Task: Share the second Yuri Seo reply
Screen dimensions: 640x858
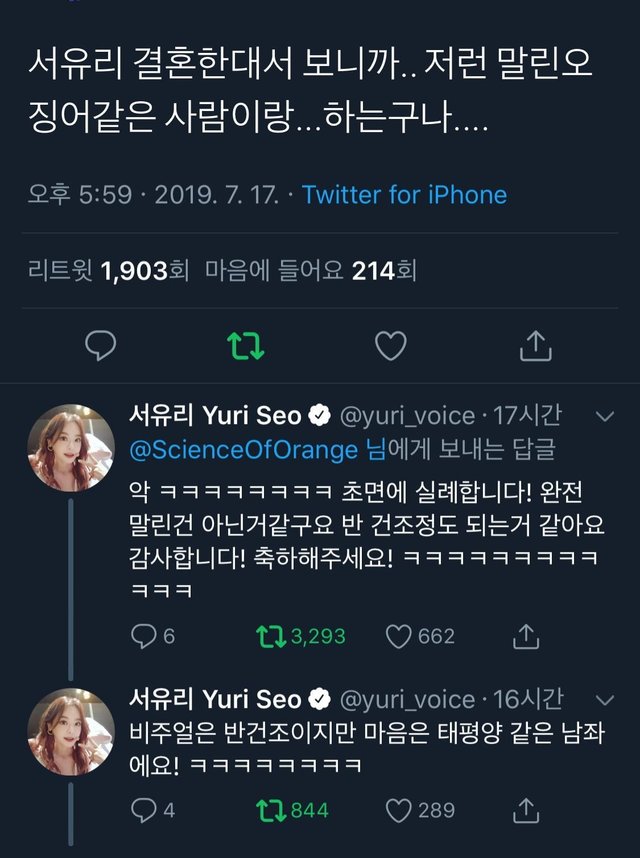Action: pyautogui.click(x=525, y=810)
